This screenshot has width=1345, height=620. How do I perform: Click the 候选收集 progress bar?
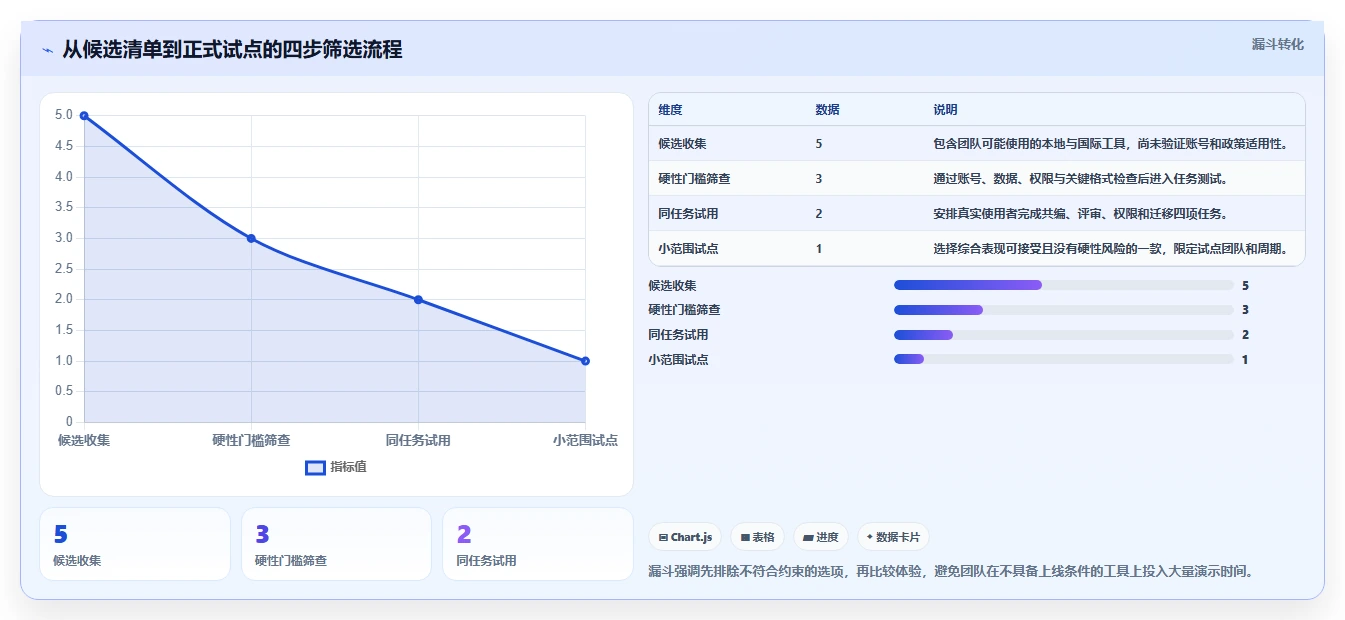1063,285
